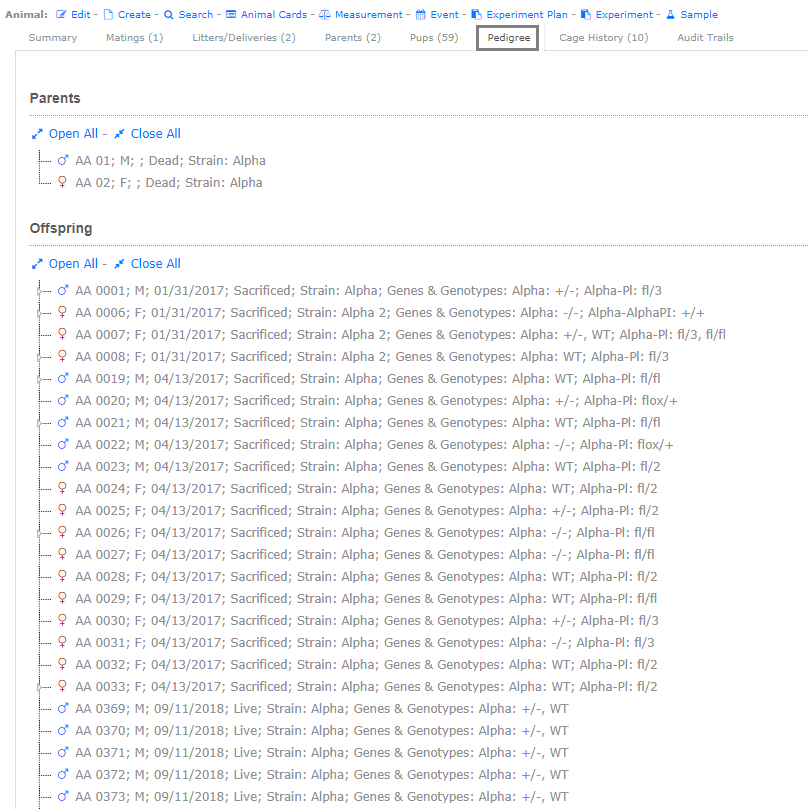Click male symbol icon of AA 0373
Image resolution: width=808 pixels, height=809 pixels.
coord(62,796)
